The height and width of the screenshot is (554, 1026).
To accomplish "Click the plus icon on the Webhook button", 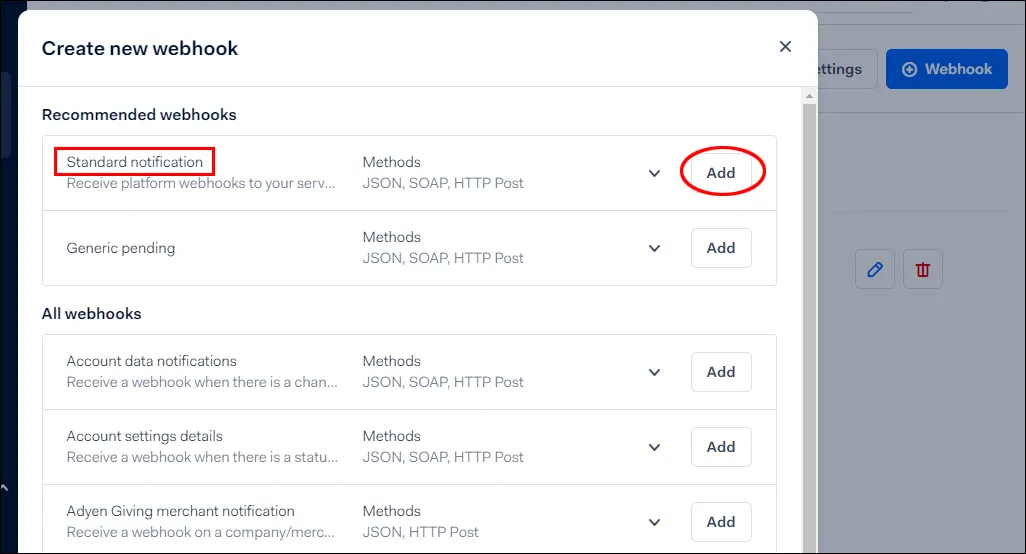I will [x=910, y=69].
